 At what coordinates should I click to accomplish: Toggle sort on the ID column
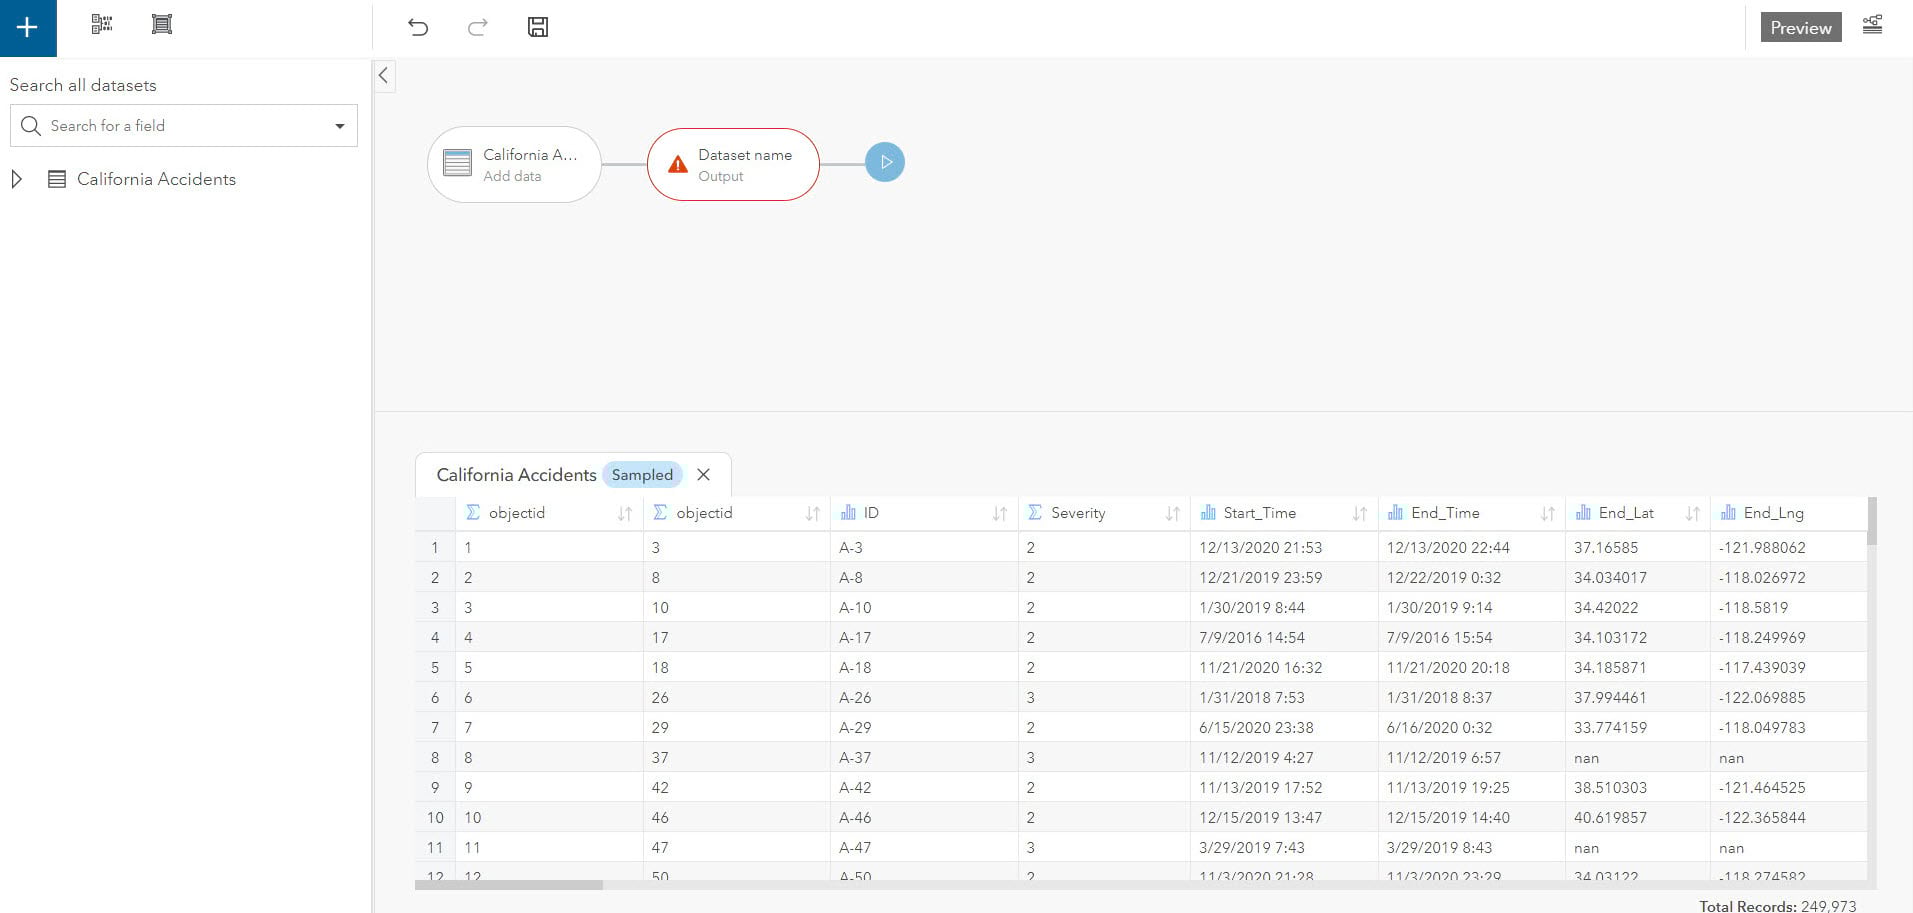pos(998,512)
